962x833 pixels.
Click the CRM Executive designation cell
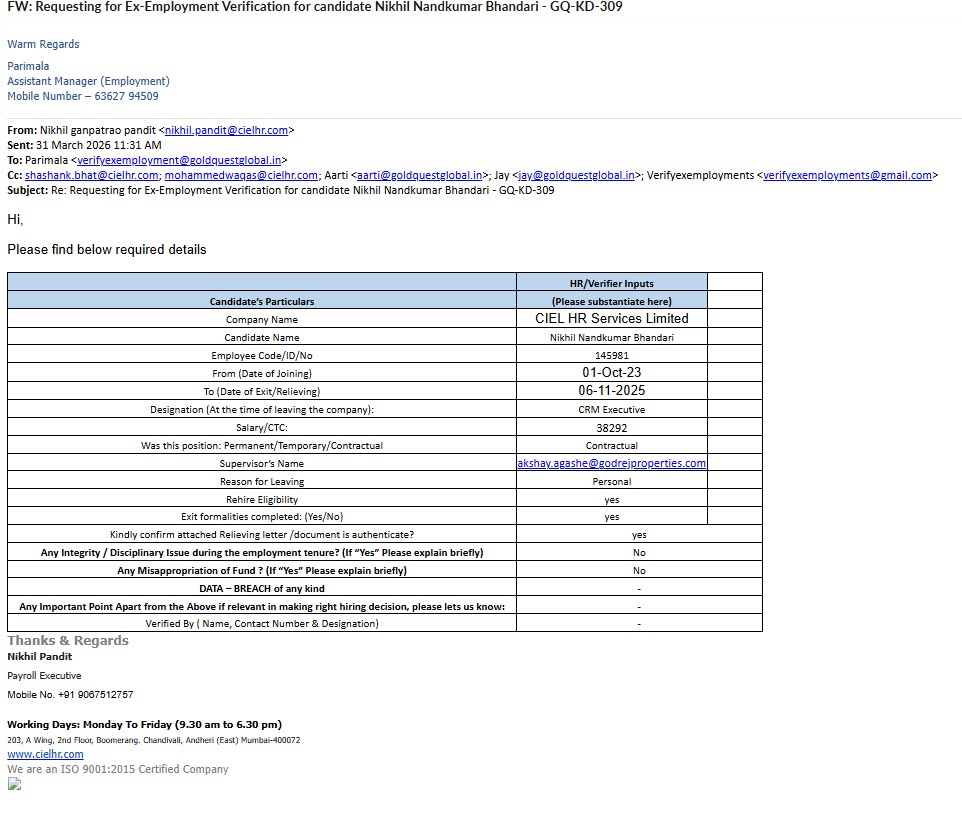coord(612,409)
